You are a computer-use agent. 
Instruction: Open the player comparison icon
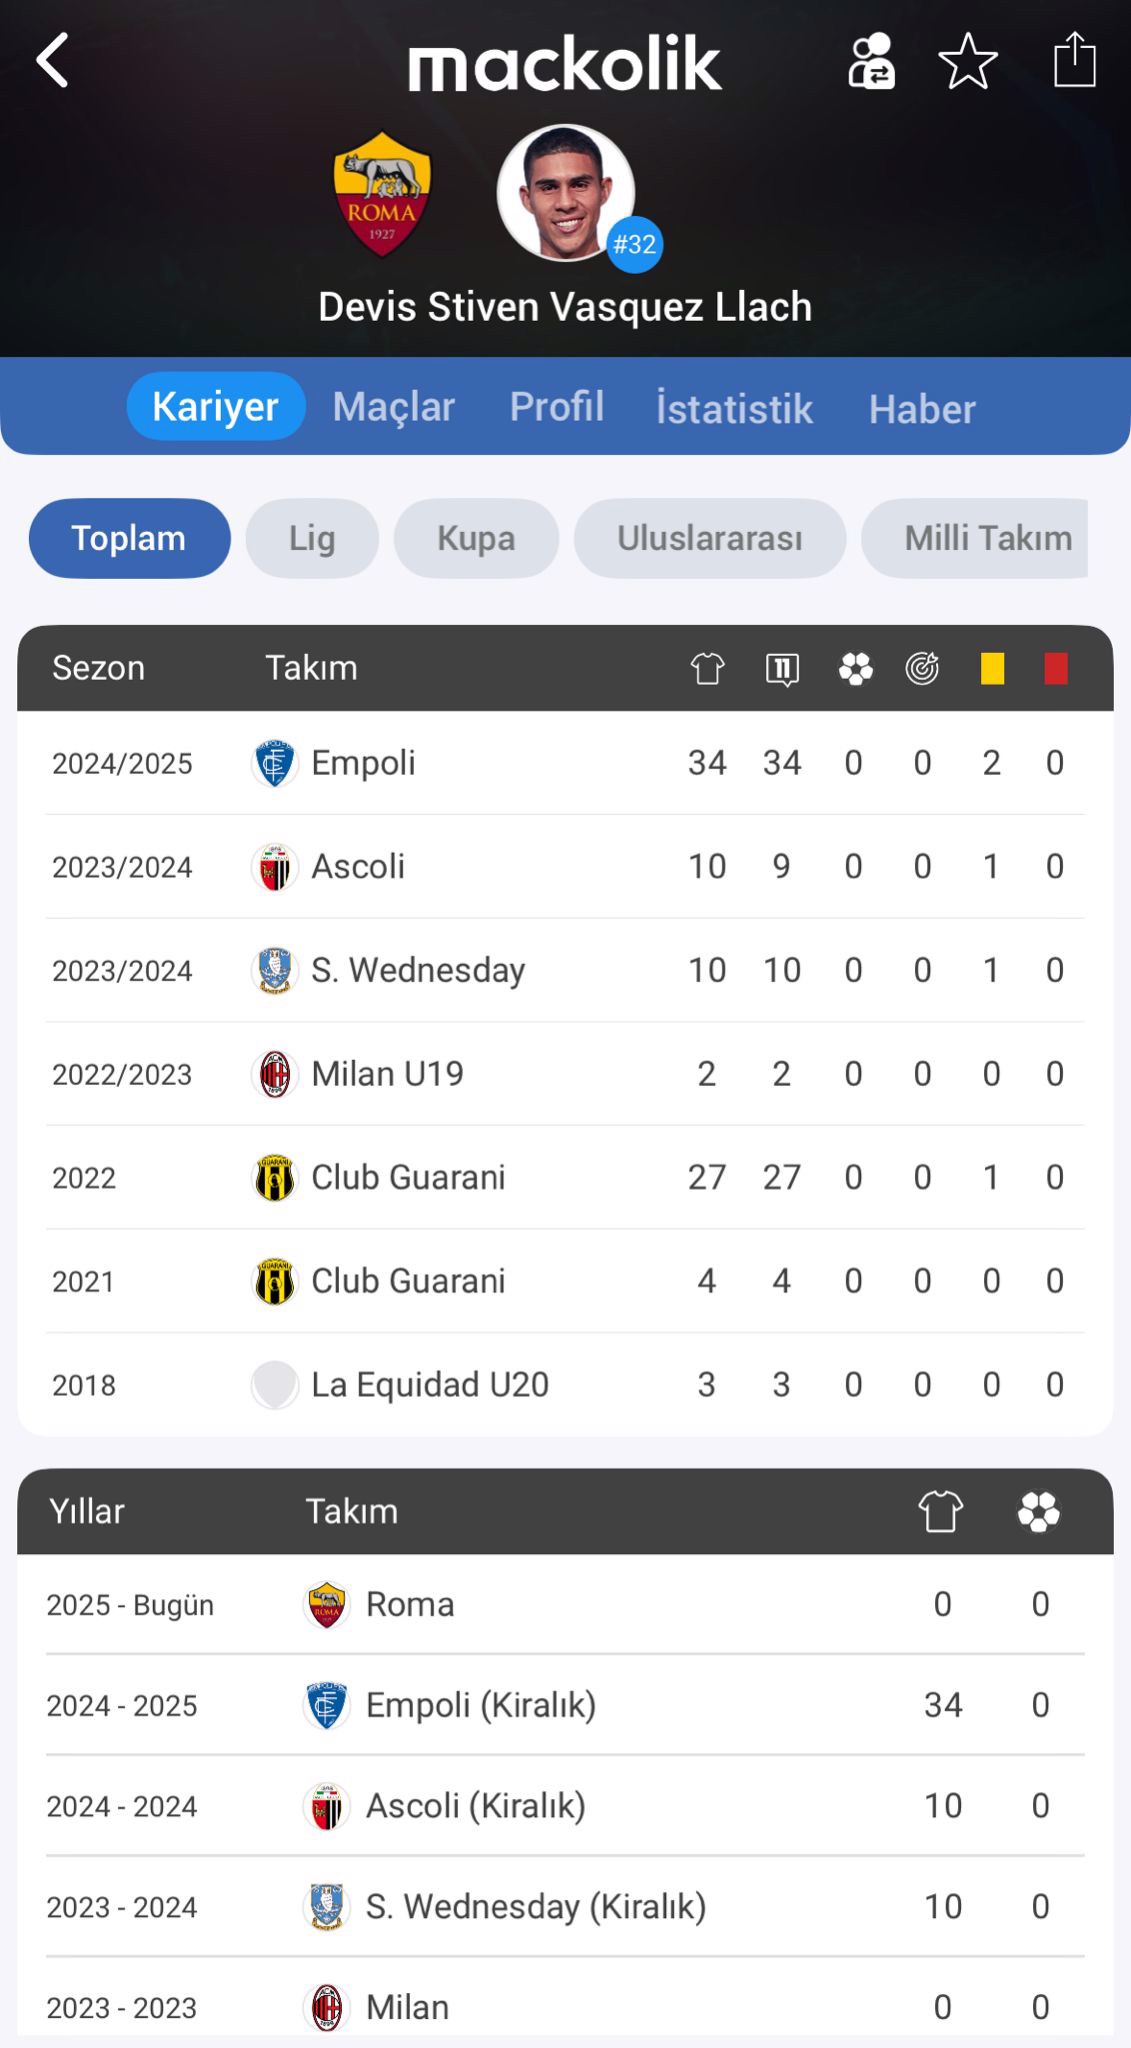(x=871, y=62)
